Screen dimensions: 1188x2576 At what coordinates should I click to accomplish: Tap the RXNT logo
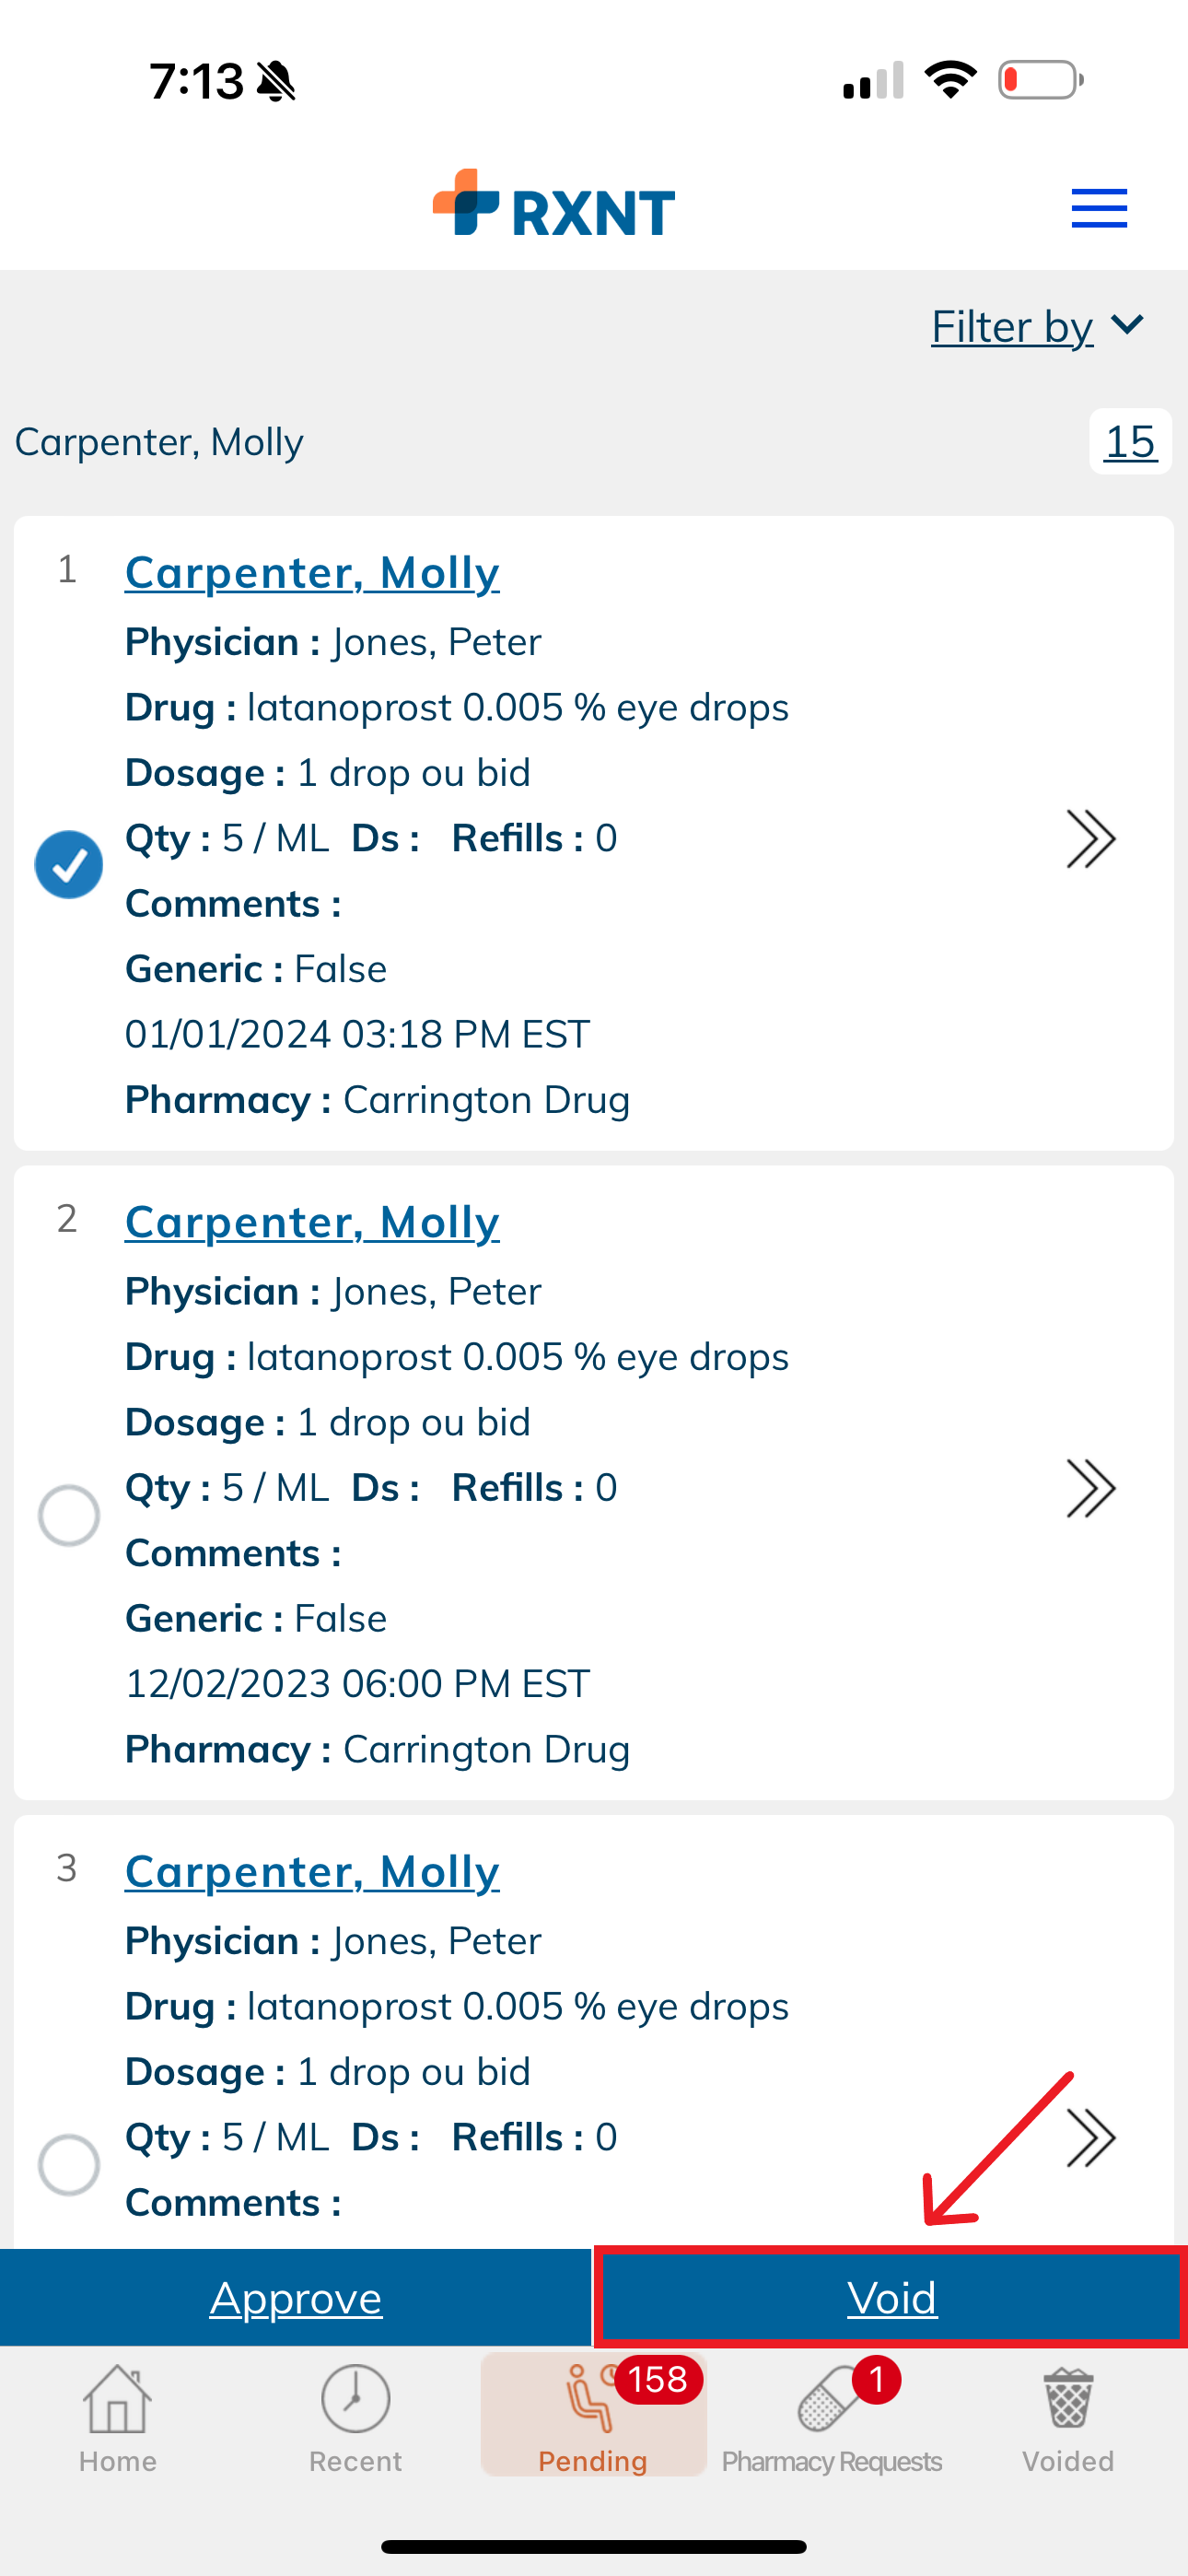(554, 204)
